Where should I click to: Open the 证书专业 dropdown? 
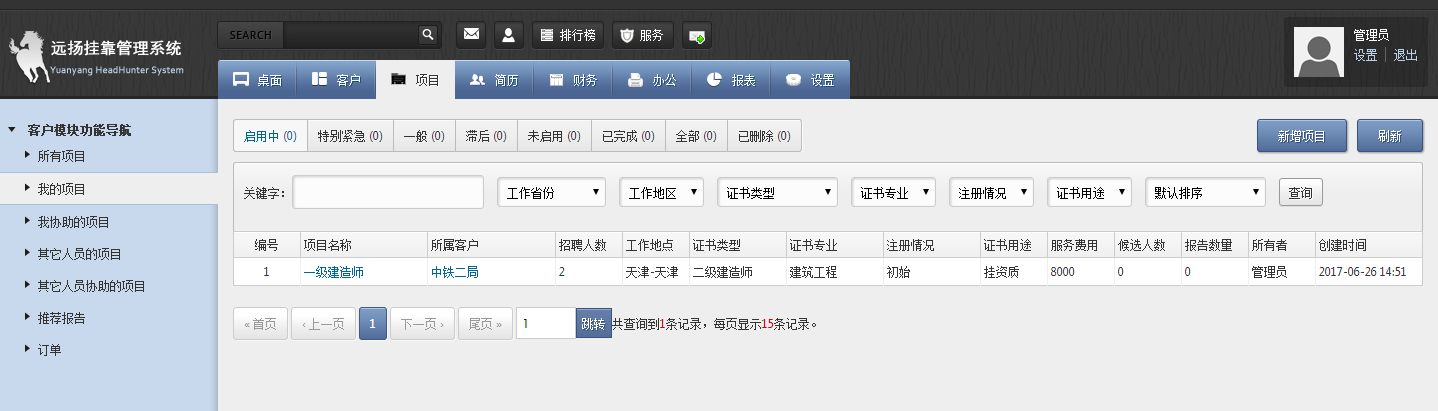tap(893, 192)
